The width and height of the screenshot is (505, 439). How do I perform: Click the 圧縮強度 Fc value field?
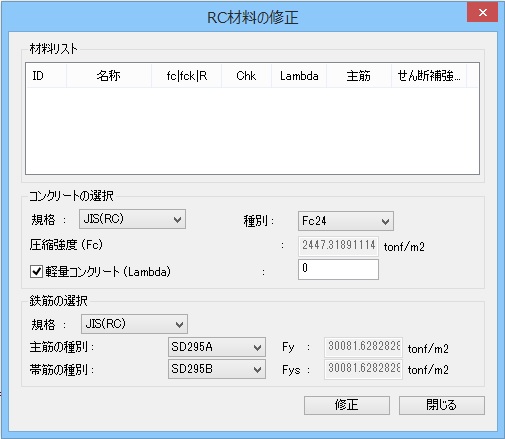[x=338, y=246]
